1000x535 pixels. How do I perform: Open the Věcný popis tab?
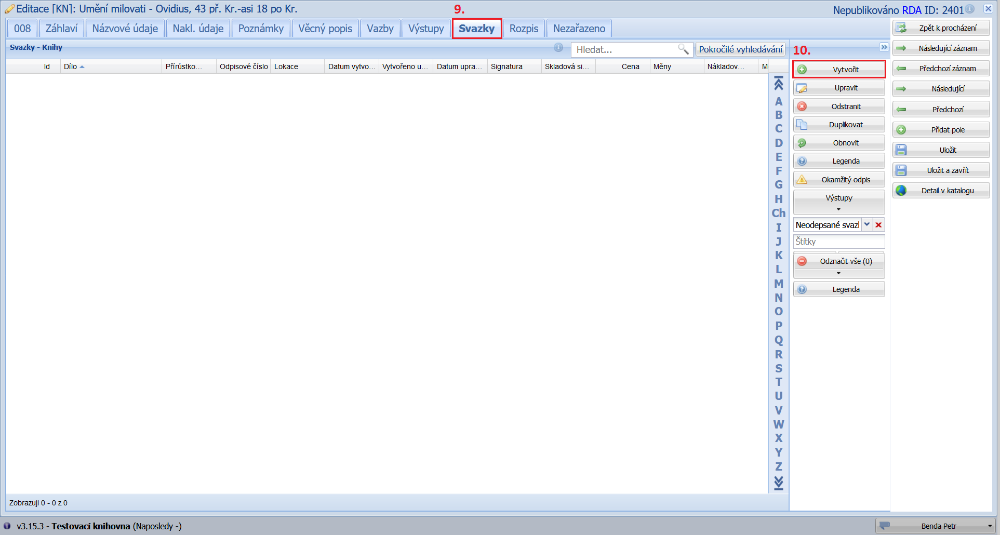point(326,29)
